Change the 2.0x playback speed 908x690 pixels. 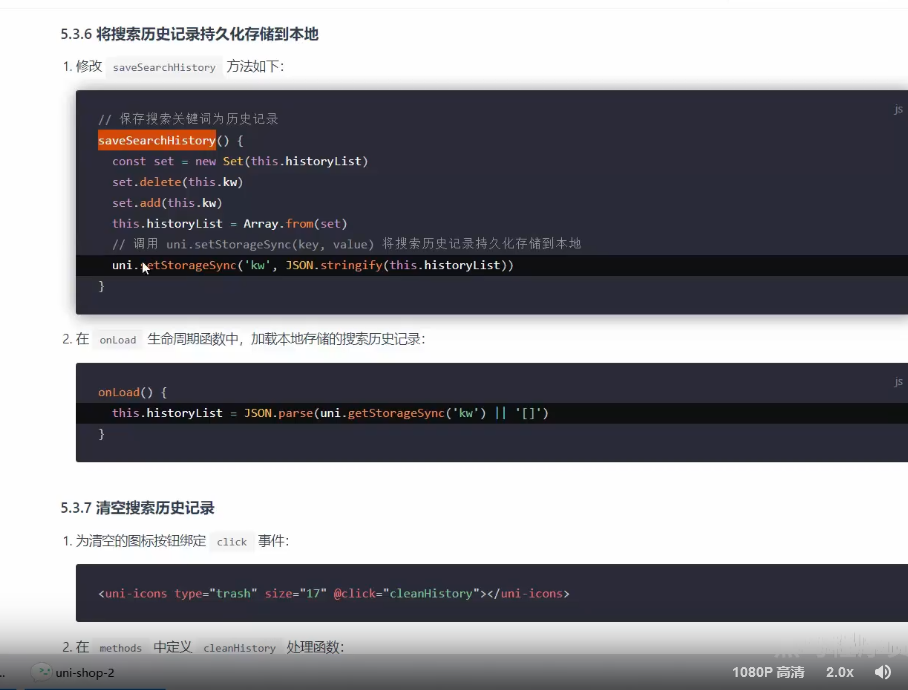840,672
